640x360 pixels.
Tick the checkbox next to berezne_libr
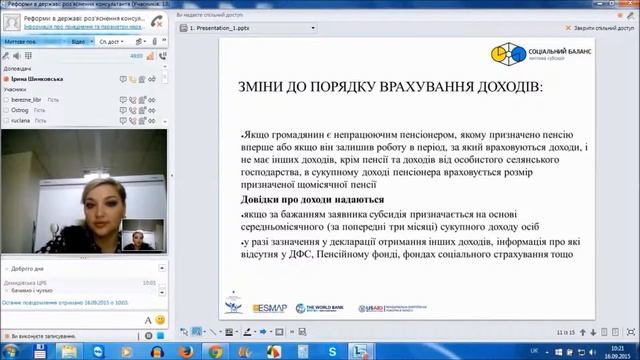click(6, 100)
